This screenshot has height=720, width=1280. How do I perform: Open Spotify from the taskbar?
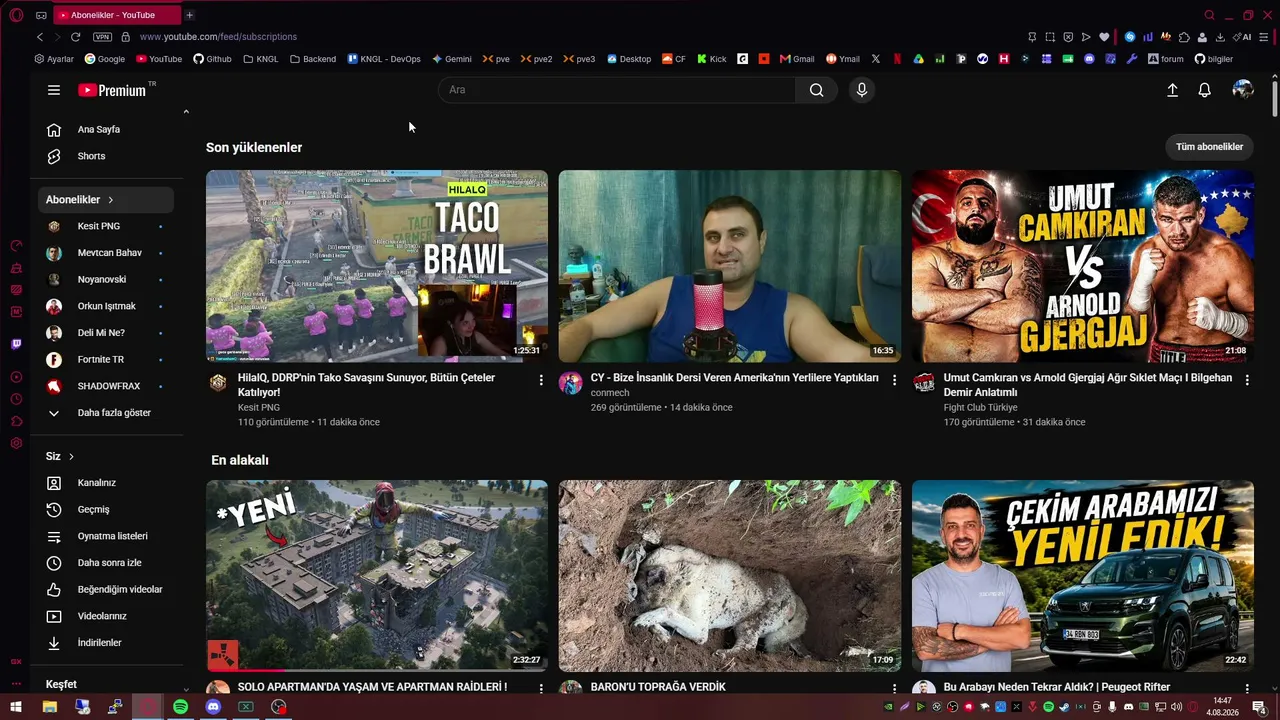pos(180,707)
